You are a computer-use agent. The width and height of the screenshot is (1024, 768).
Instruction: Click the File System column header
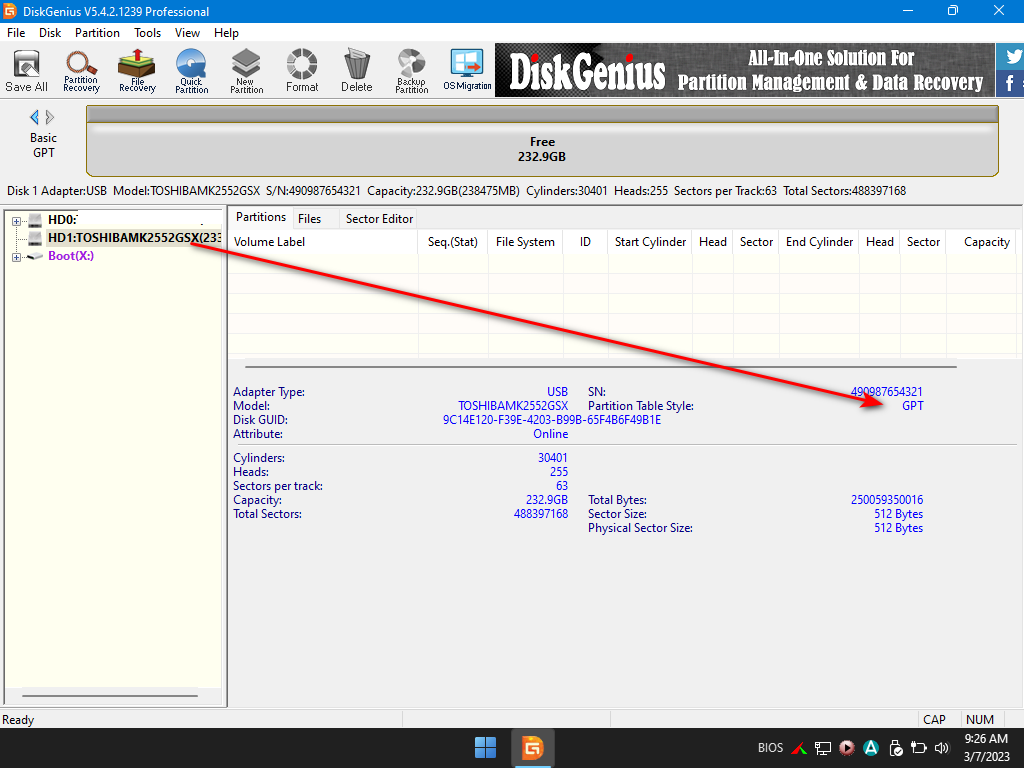(525, 242)
